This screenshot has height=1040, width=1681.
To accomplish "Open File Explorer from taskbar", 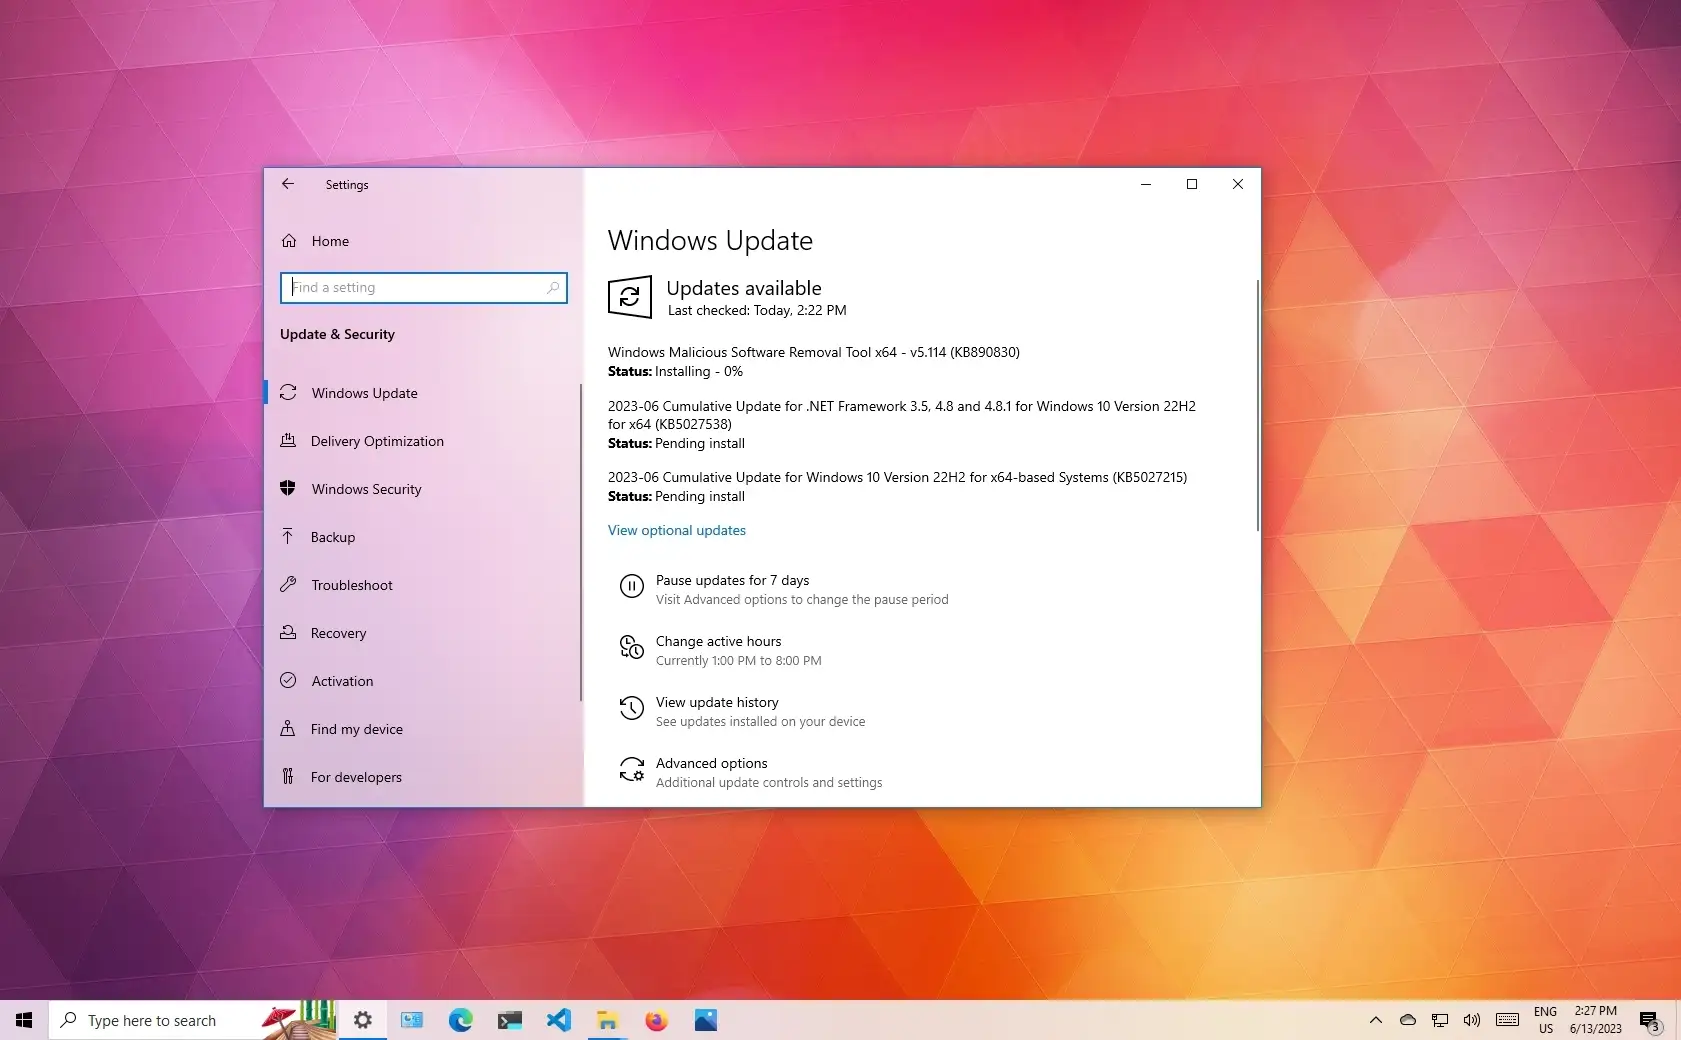I will (x=607, y=1020).
